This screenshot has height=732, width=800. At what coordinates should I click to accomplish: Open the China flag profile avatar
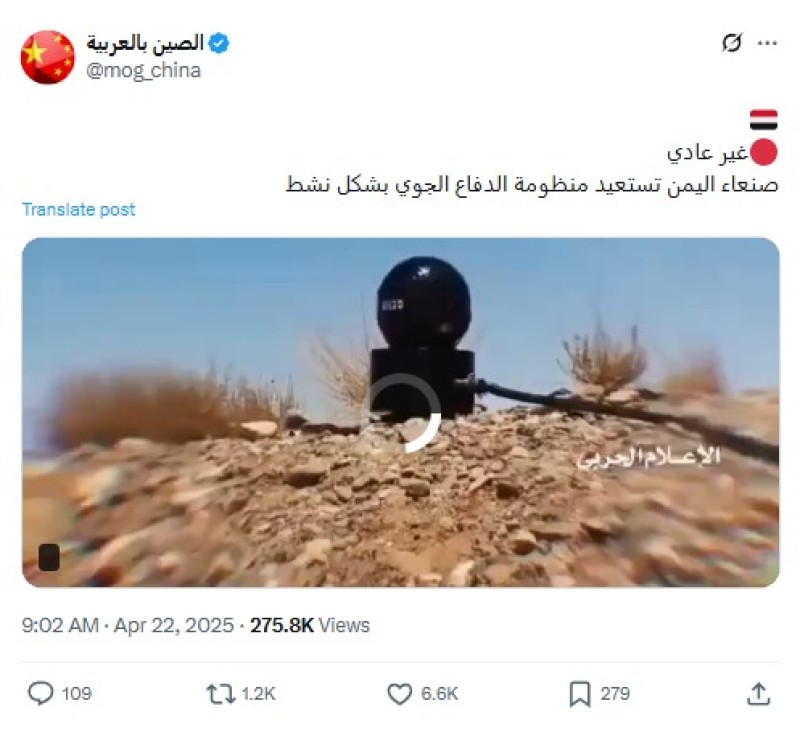point(47,57)
